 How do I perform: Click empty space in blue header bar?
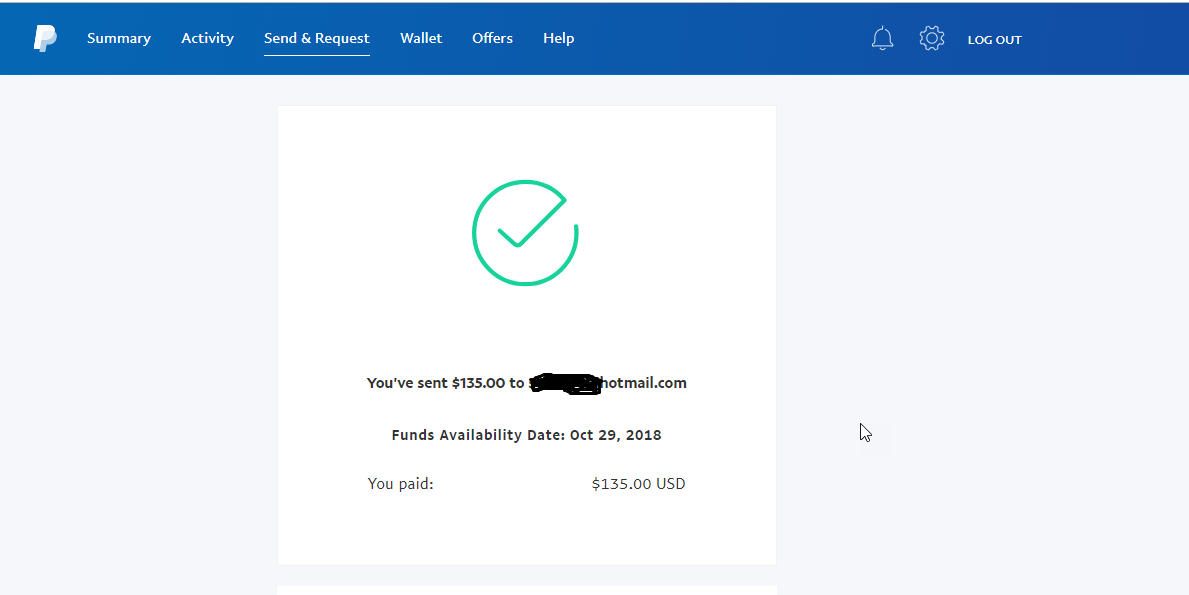[x=720, y=38]
